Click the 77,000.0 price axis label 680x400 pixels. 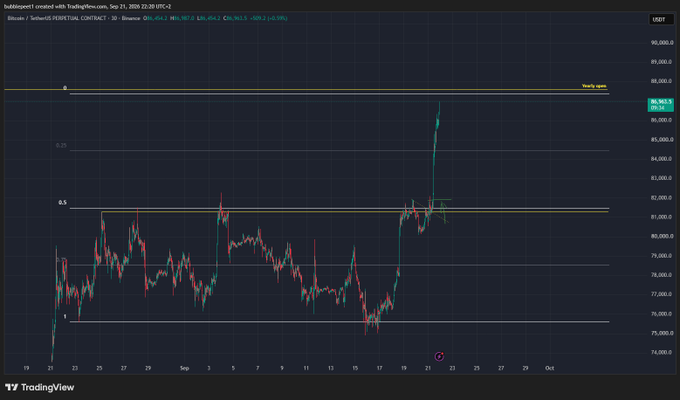point(662,295)
